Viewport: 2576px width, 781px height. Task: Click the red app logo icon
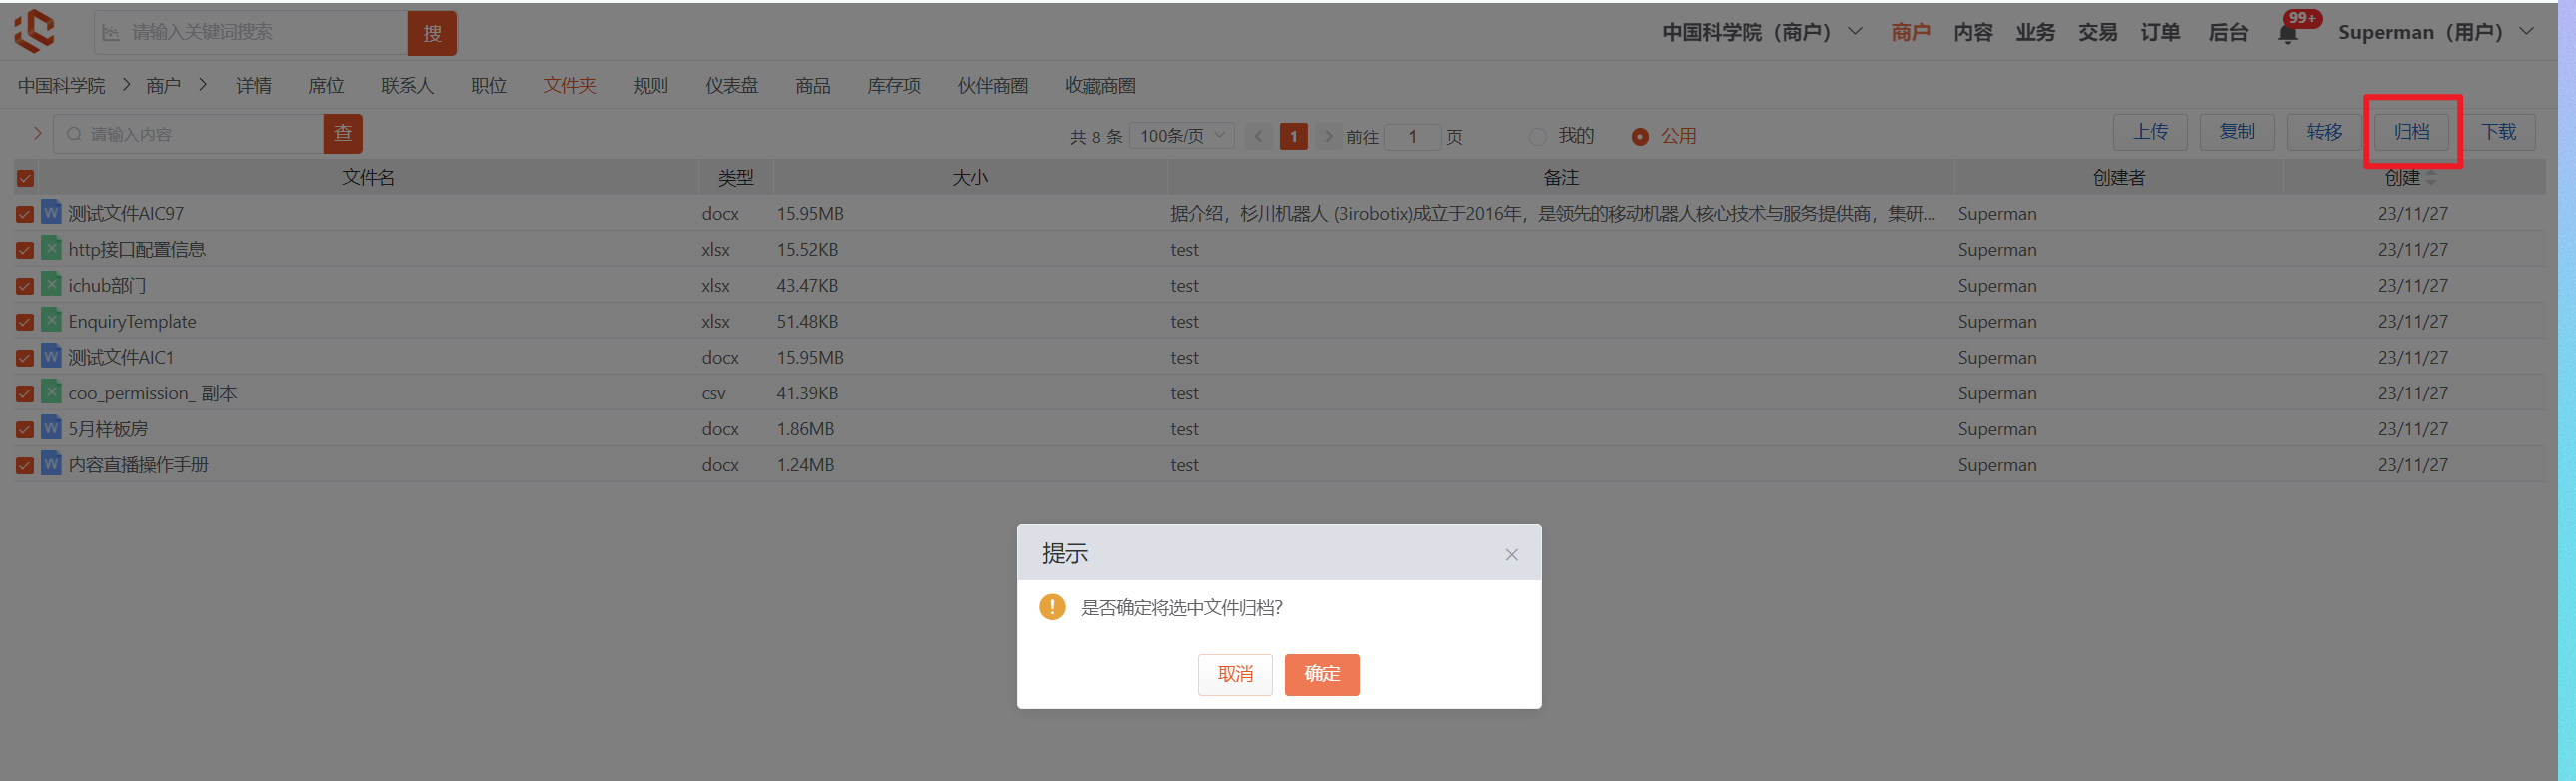click(x=34, y=31)
